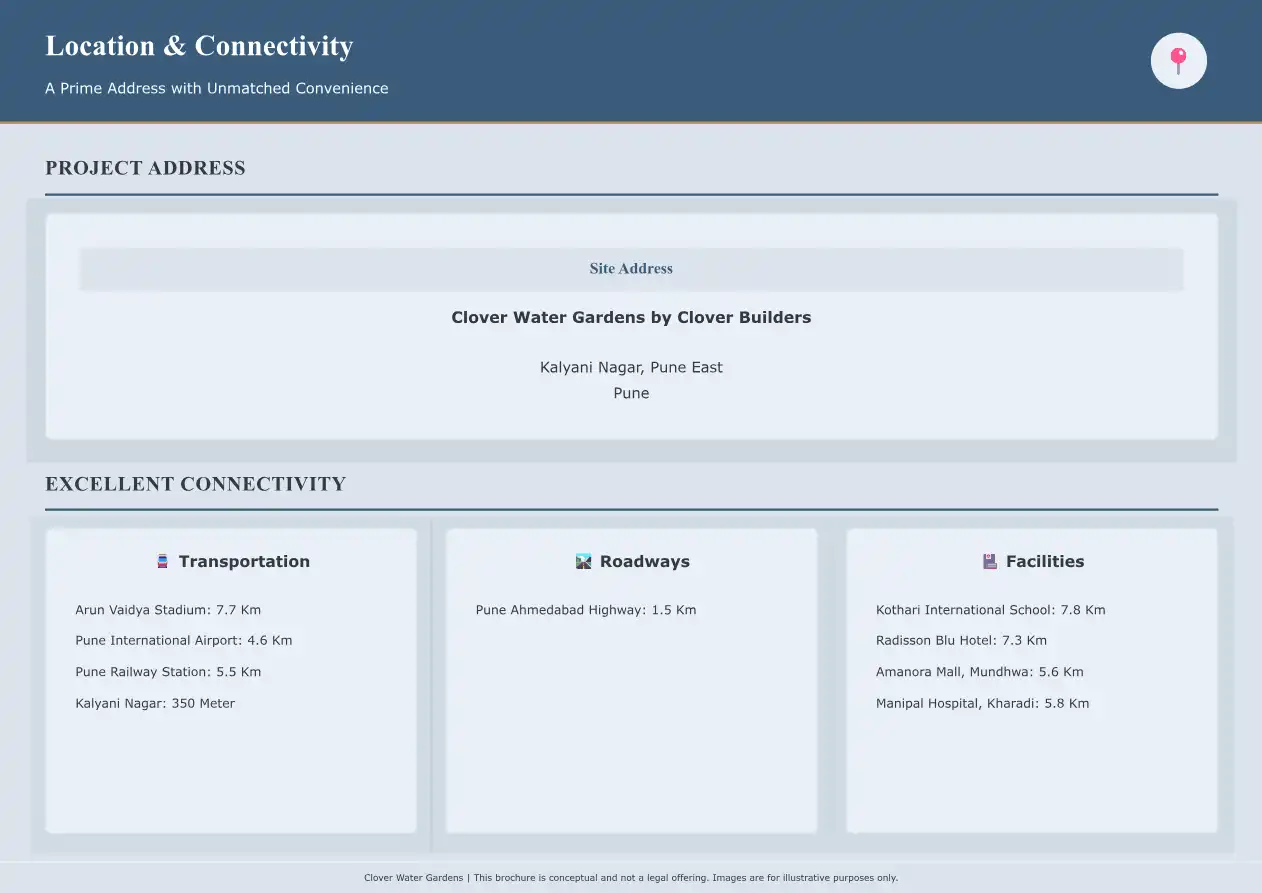Click the pink location pin icon
The height and width of the screenshot is (893, 1262).
click(x=1178, y=61)
